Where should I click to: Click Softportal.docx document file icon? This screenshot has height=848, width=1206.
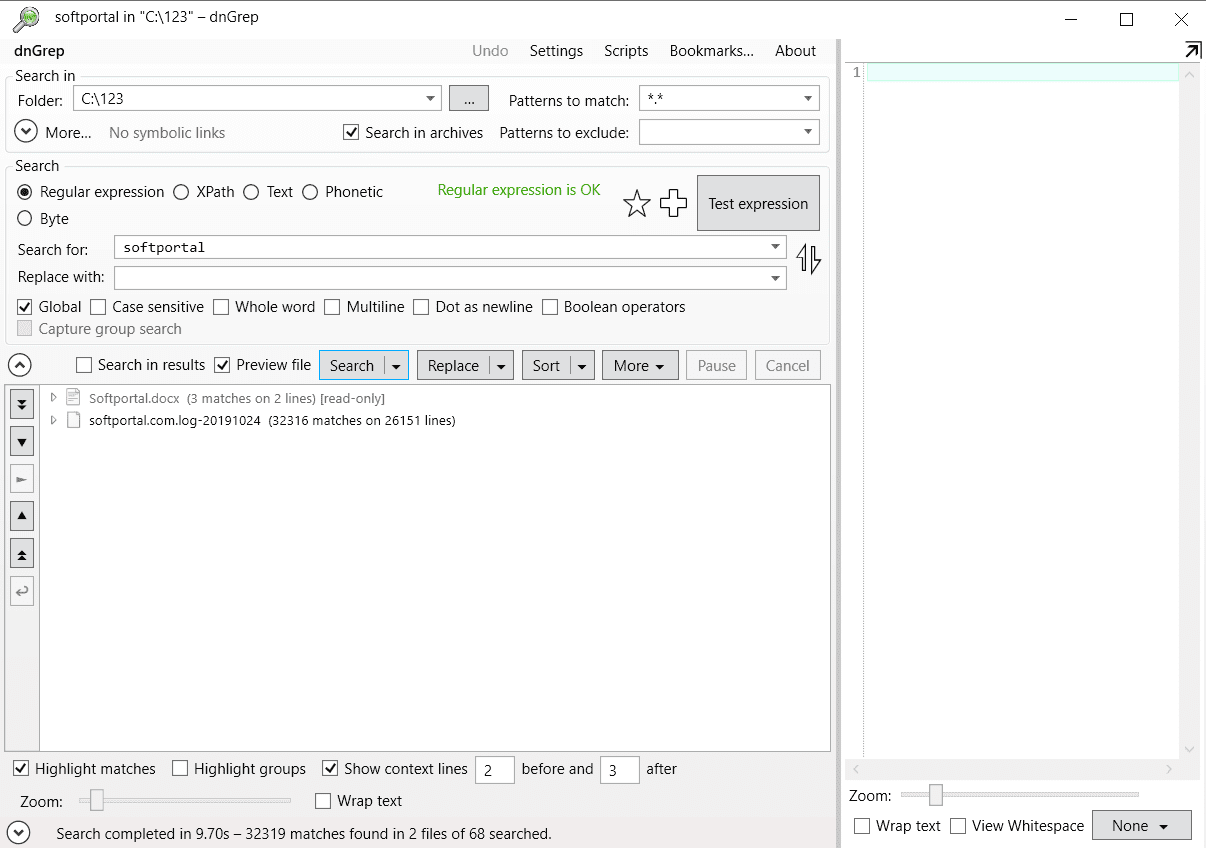pos(73,398)
